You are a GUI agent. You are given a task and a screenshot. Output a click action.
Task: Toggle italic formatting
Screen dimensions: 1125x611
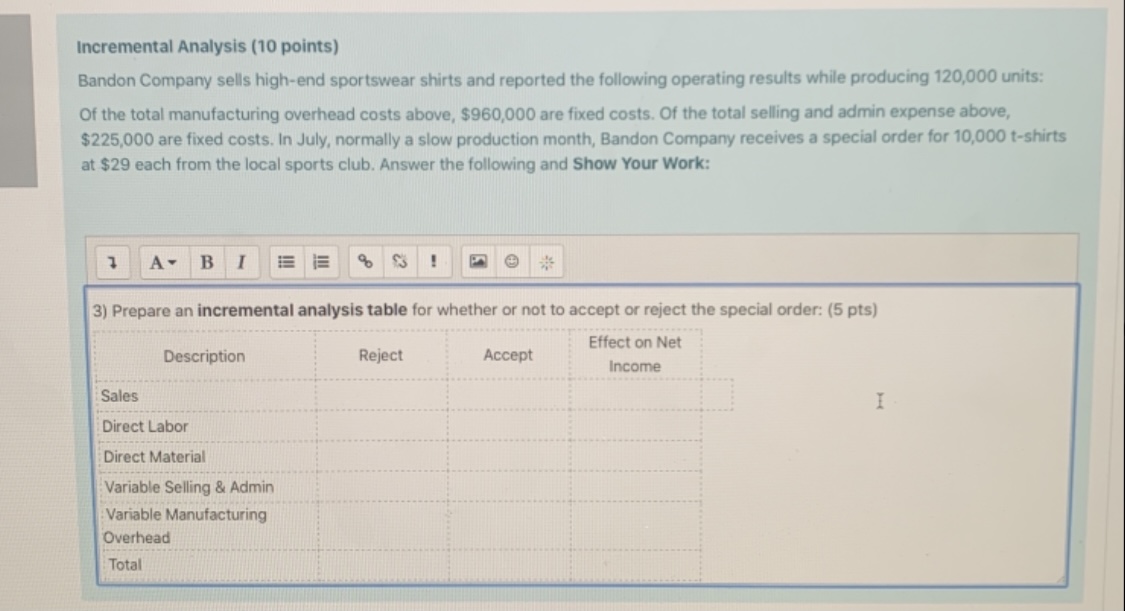pyautogui.click(x=242, y=262)
